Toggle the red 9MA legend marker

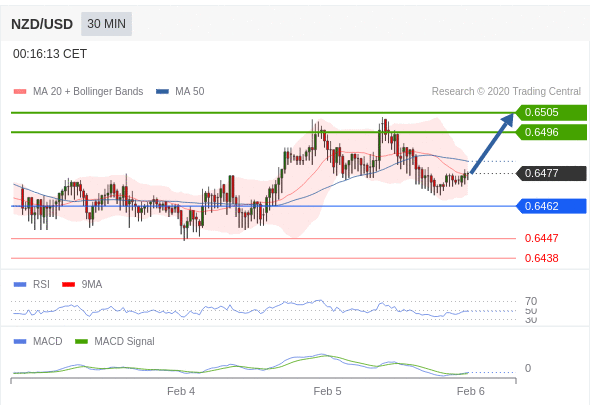click(x=69, y=284)
